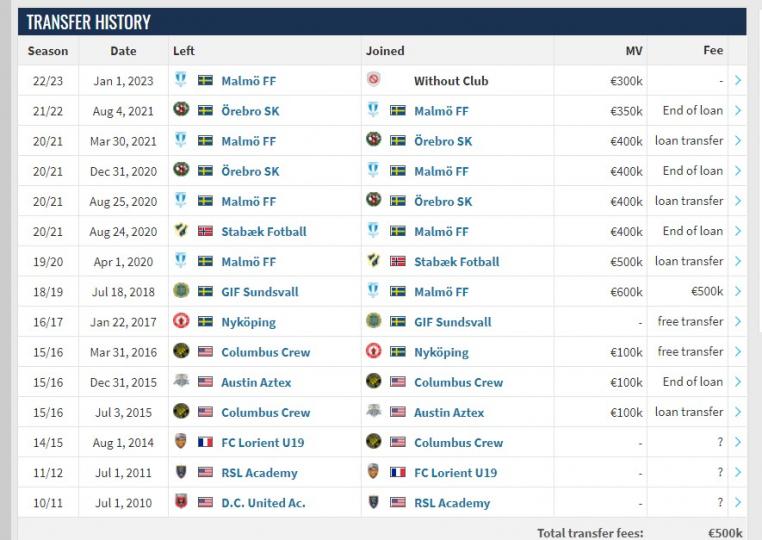Click Norwegian flag in Apr 1, 2020 row
The height and width of the screenshot is (540, 762).
point(398,261)
